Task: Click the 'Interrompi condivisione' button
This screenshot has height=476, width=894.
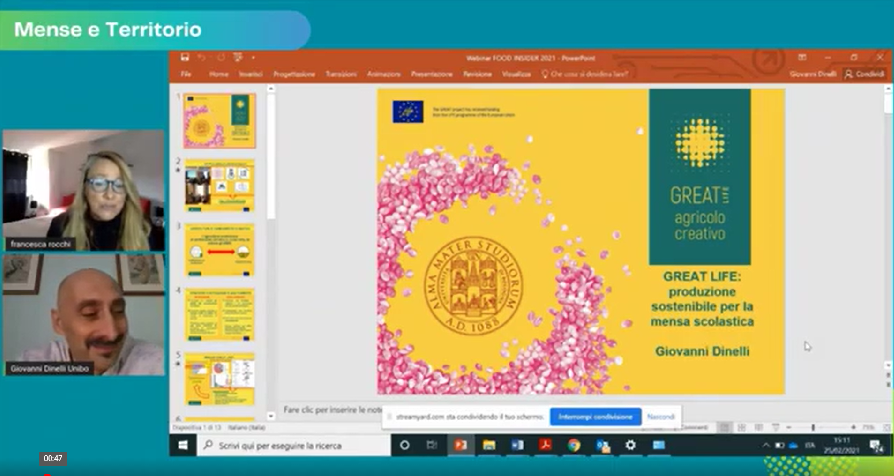Action: (x=595, y=417)
